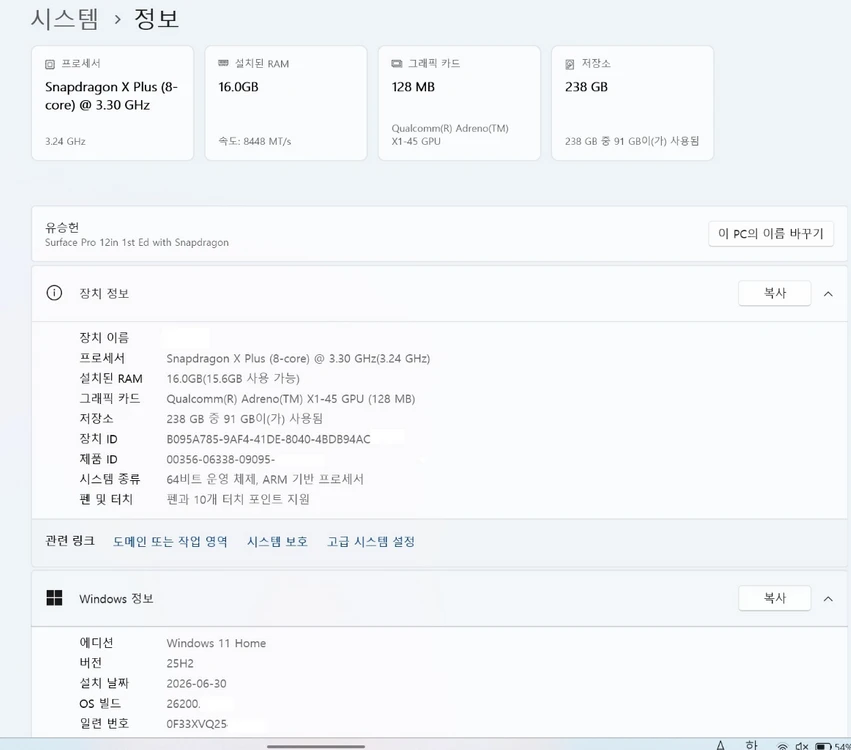
Task: Select serial number 0F33XVQ25
Action: coord(197,723)
